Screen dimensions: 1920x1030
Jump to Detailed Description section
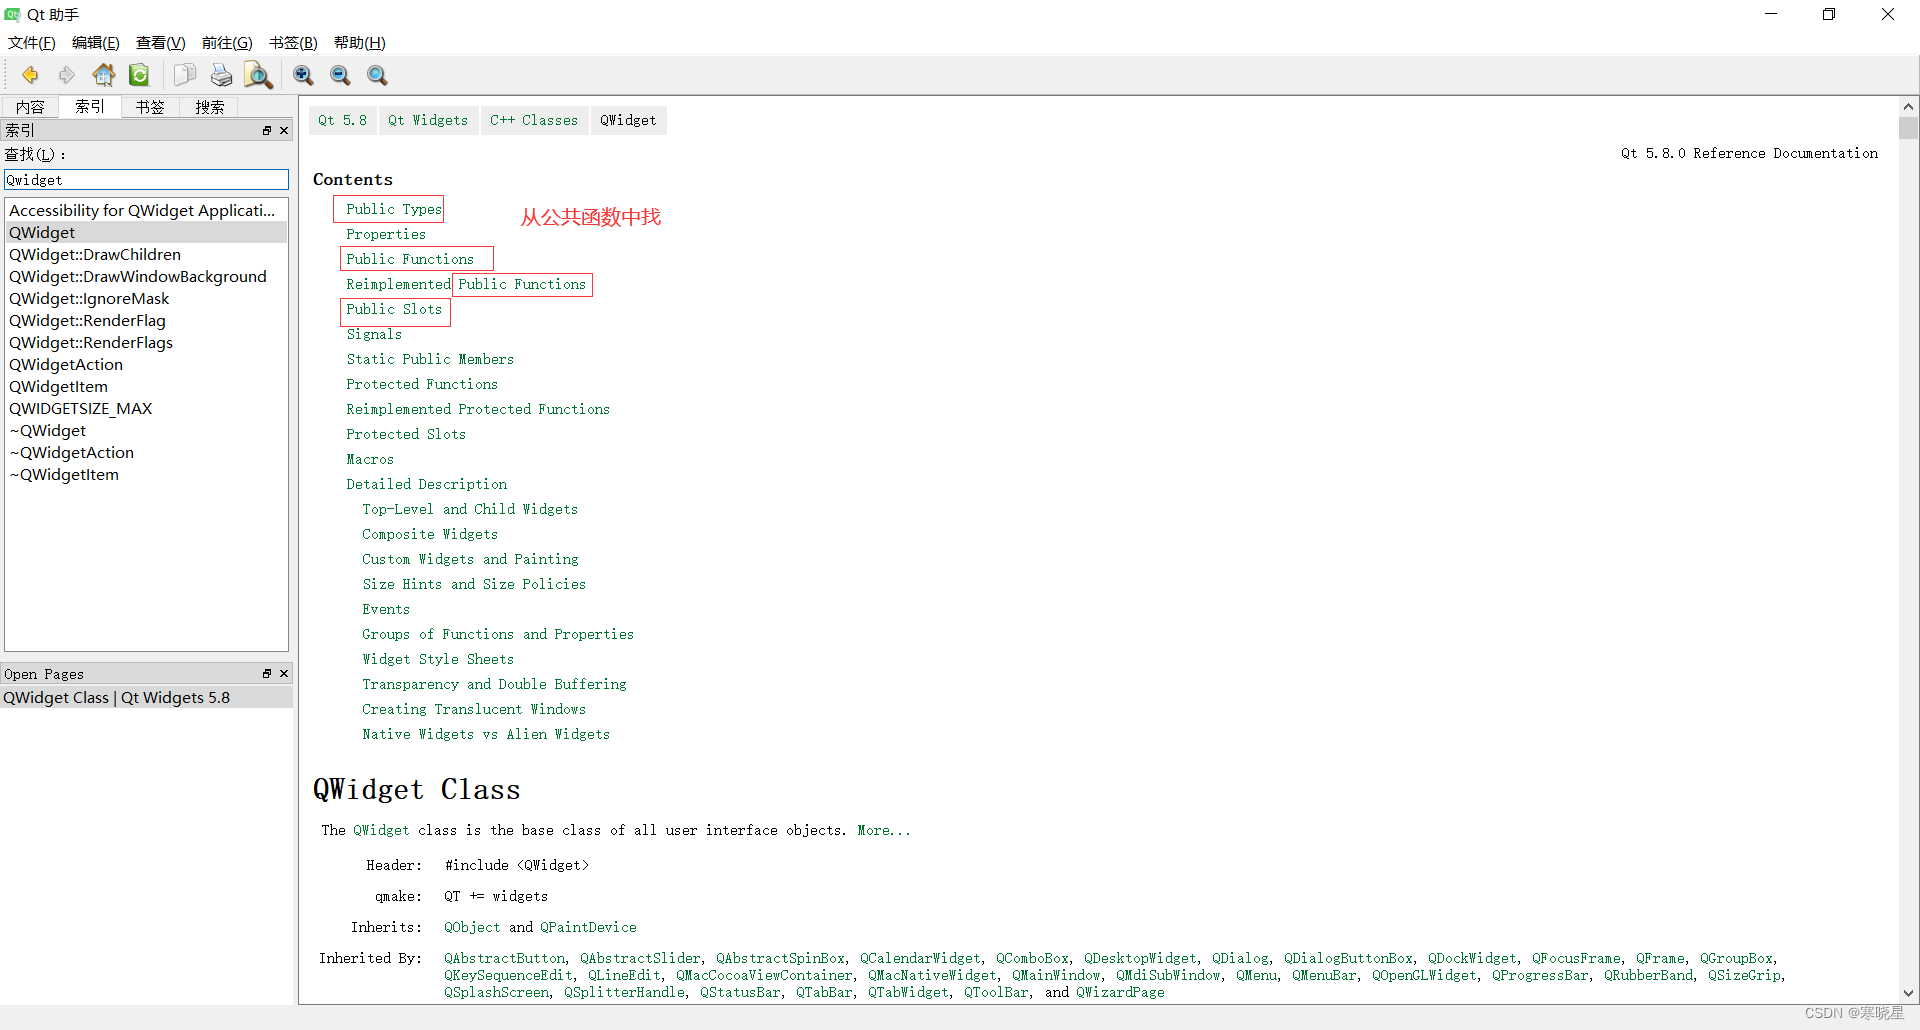[427, 484]
